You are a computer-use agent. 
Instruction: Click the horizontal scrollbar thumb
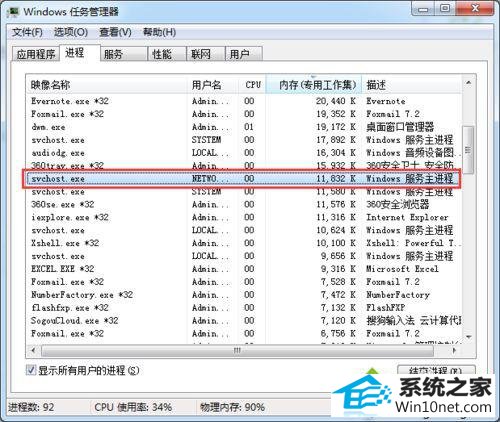point(237,351)
